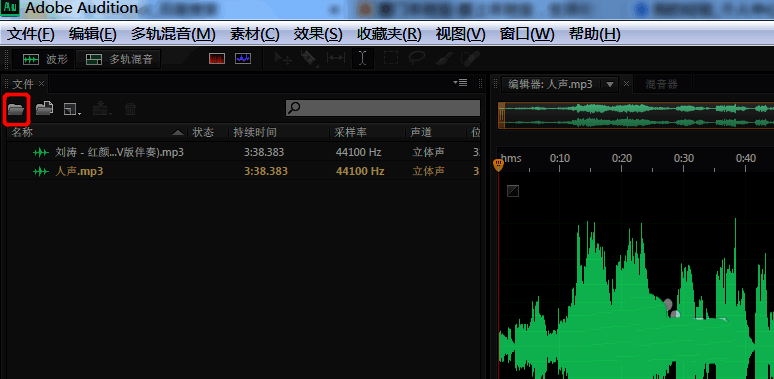774x379 pixels.
Task: Switch to the 多轨混音 multitrack view
Action: click(118, 59)
